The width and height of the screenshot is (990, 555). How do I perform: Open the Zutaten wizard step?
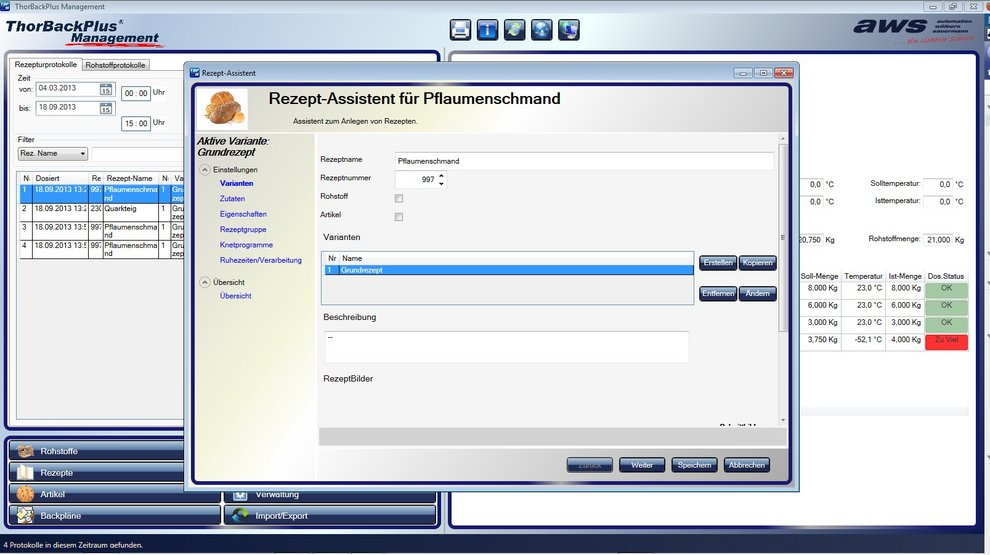232,198
